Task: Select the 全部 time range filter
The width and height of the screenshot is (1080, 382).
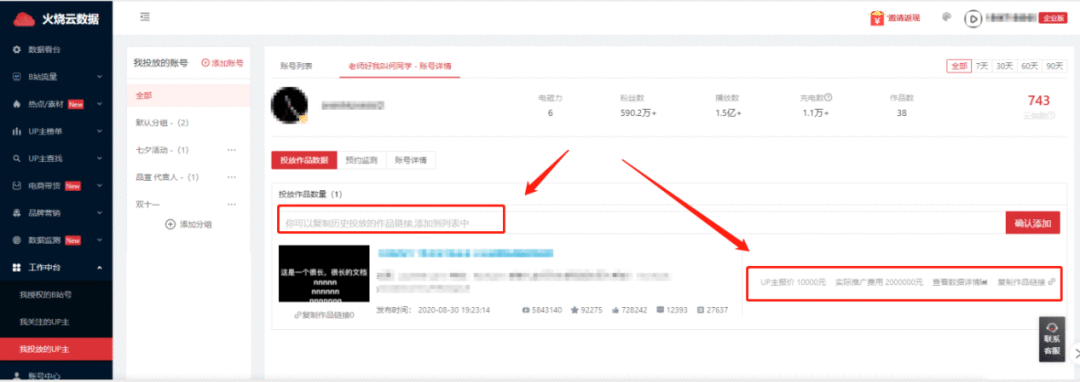Action: click(x=959, y=66)
